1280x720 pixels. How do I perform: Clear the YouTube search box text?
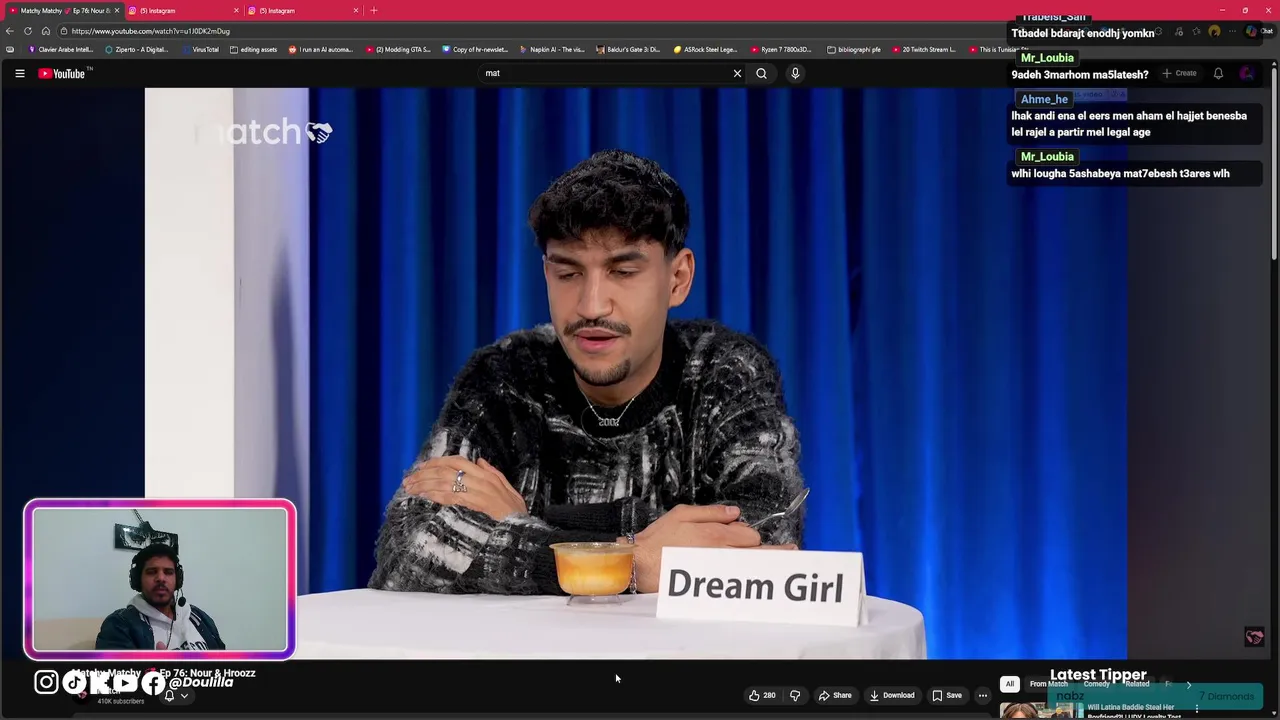(737, 73)
